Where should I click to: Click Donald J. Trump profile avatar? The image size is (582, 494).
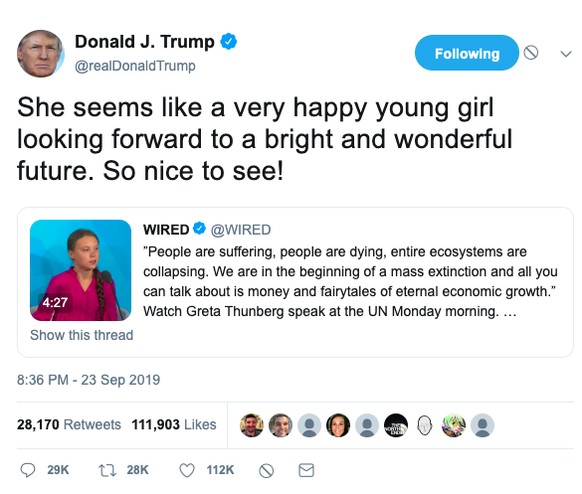[40, 53]
